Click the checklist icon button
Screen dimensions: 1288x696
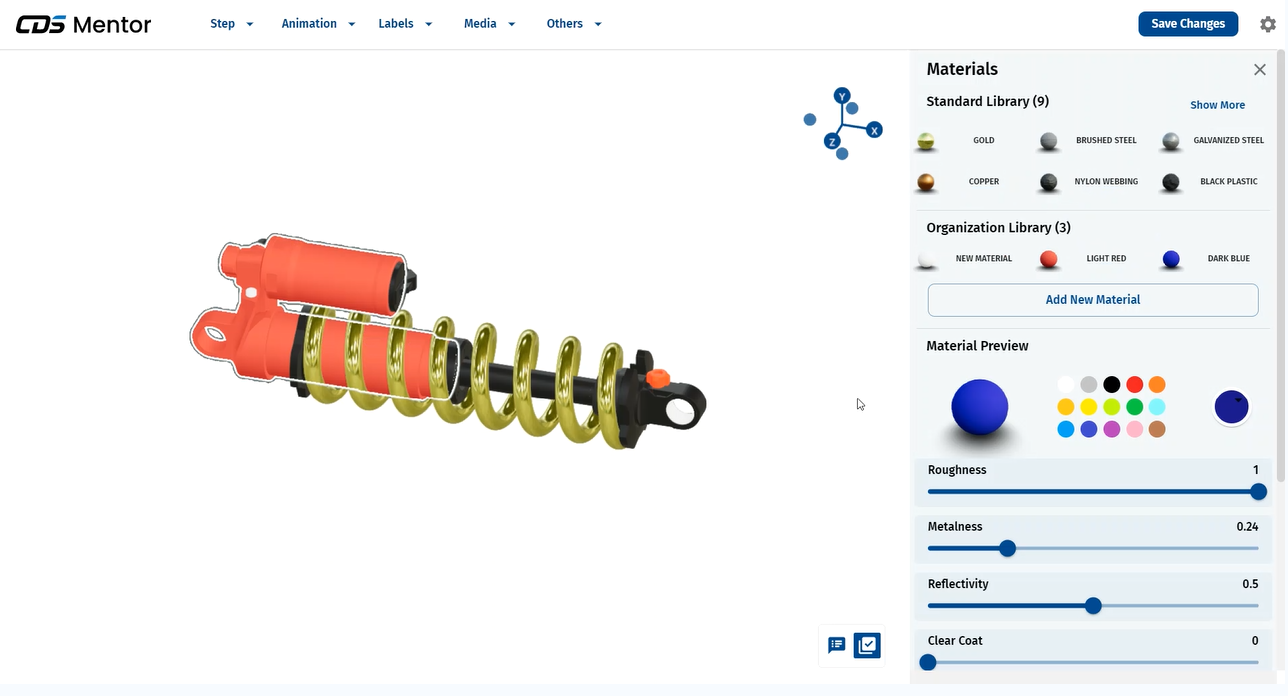pyautogui.click(x=867, y=645)
